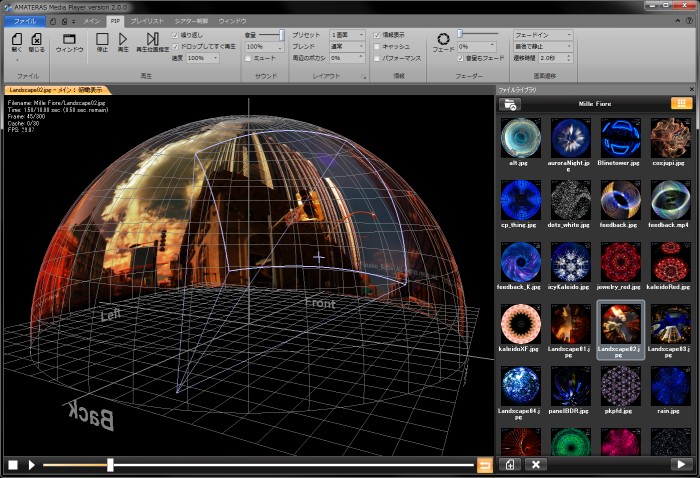700x478 pixels.
Task: Enable the パフォーマンス checkbox
Action: tap(377, 58)
